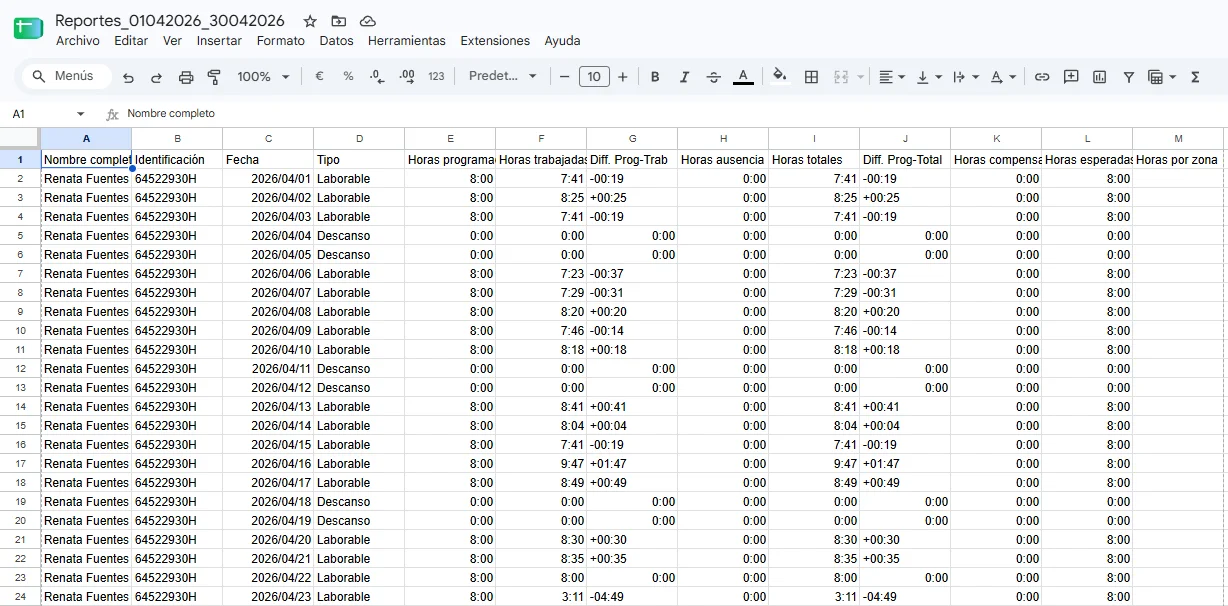Expand the Predet... font dropdown
Viewport: 1228px width, 606px height.
click(x=502, y=77)
